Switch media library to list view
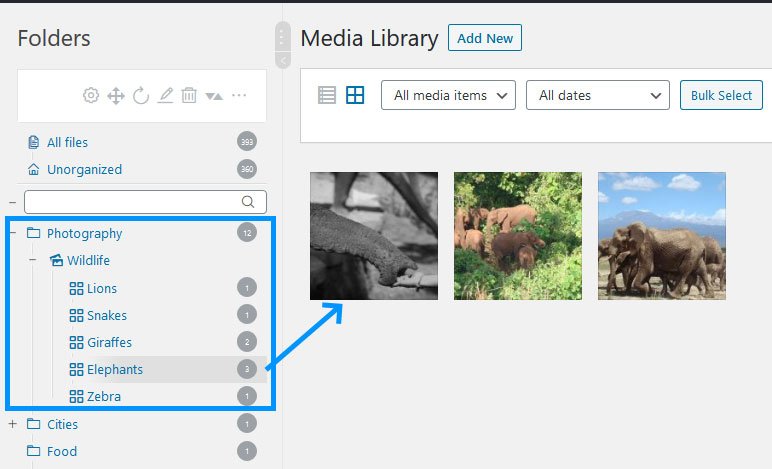Image resolution: width=772 pixels, height=469 pixels. click(x=327, y=95)
